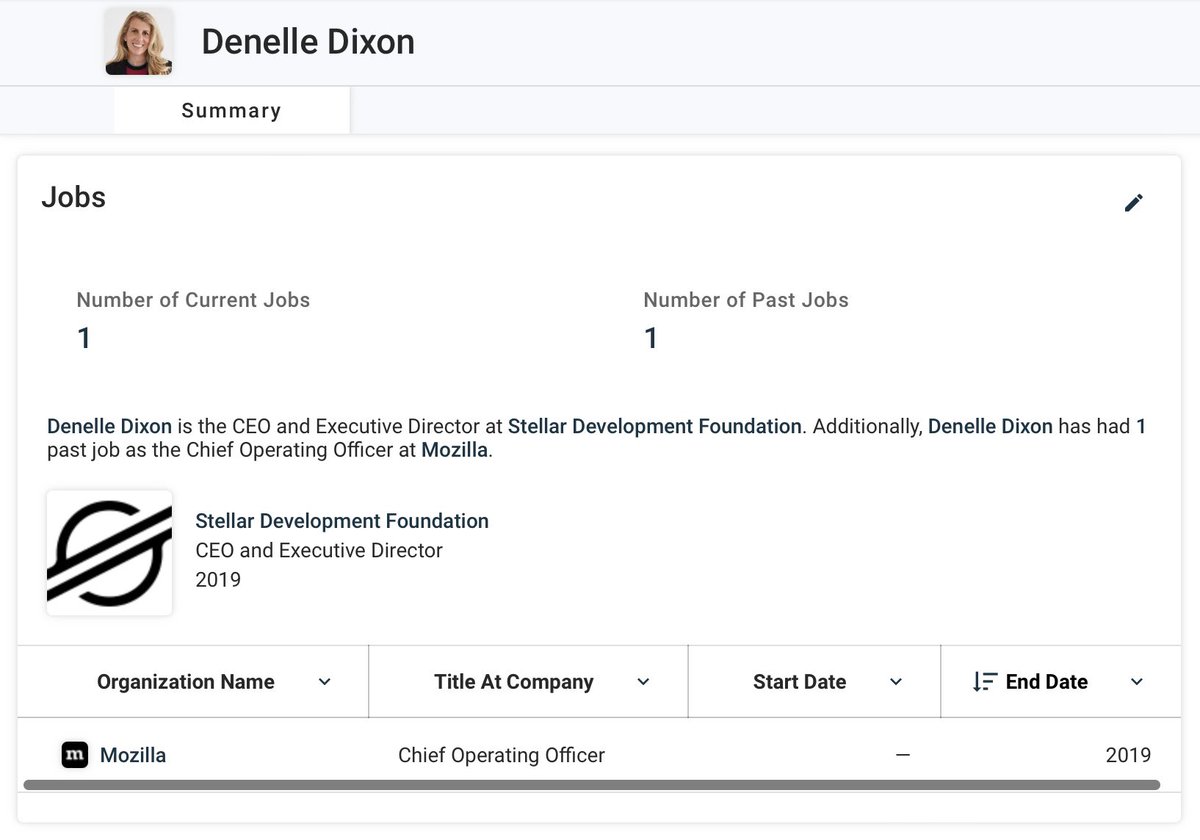Follow the Mozilla link in the description paragraph
The height and width of the screenshot is (840, 1200).
coord(454,450)
